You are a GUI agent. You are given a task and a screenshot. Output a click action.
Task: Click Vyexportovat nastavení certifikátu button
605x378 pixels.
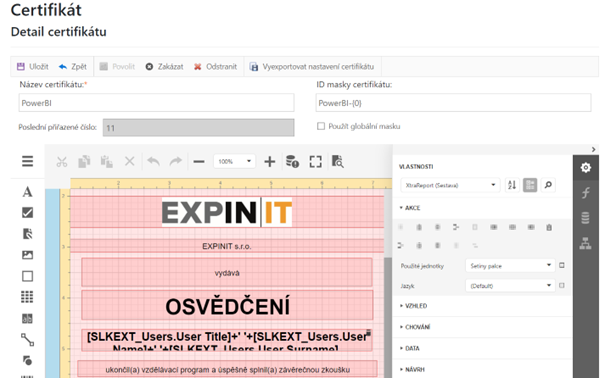coord(312,67)
